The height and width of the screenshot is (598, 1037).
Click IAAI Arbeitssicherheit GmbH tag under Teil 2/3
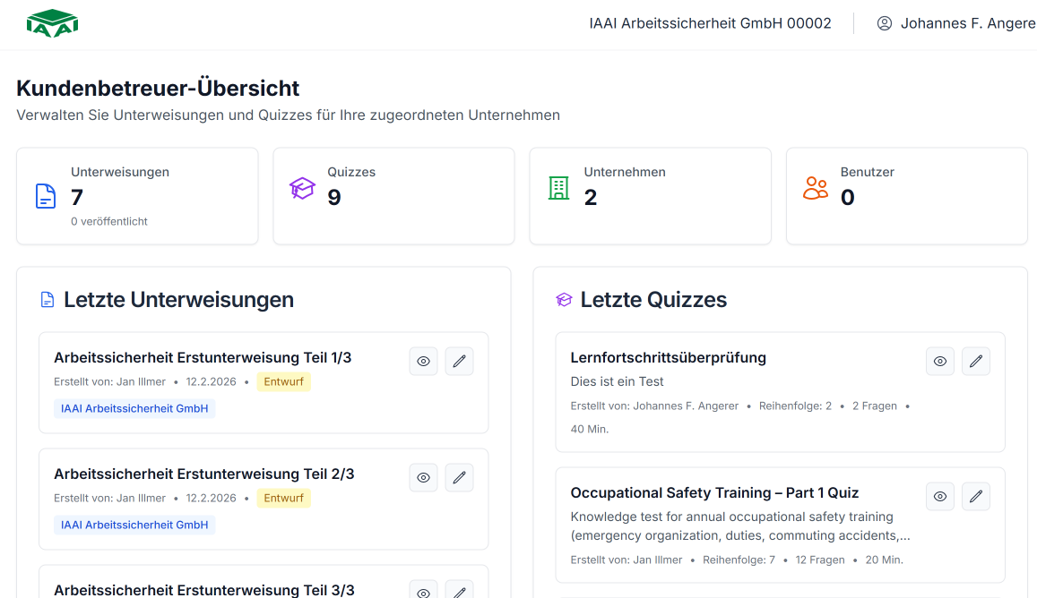tap(134, 525)
